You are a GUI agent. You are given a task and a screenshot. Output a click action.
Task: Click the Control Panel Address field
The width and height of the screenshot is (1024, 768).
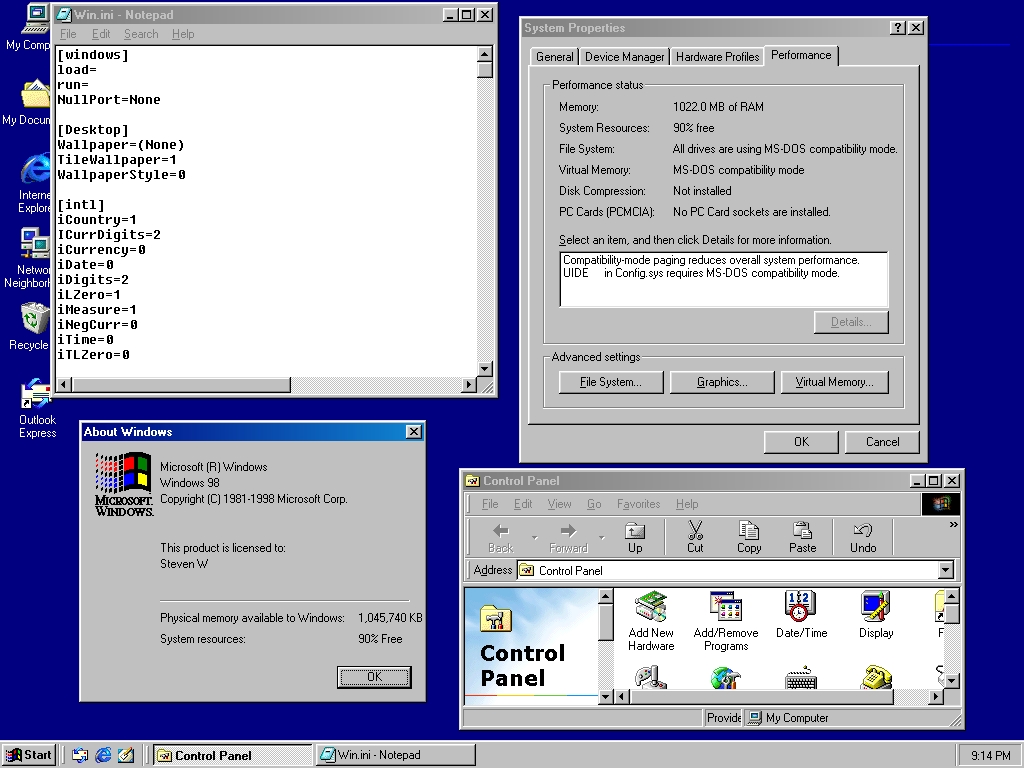pos(728,570)
